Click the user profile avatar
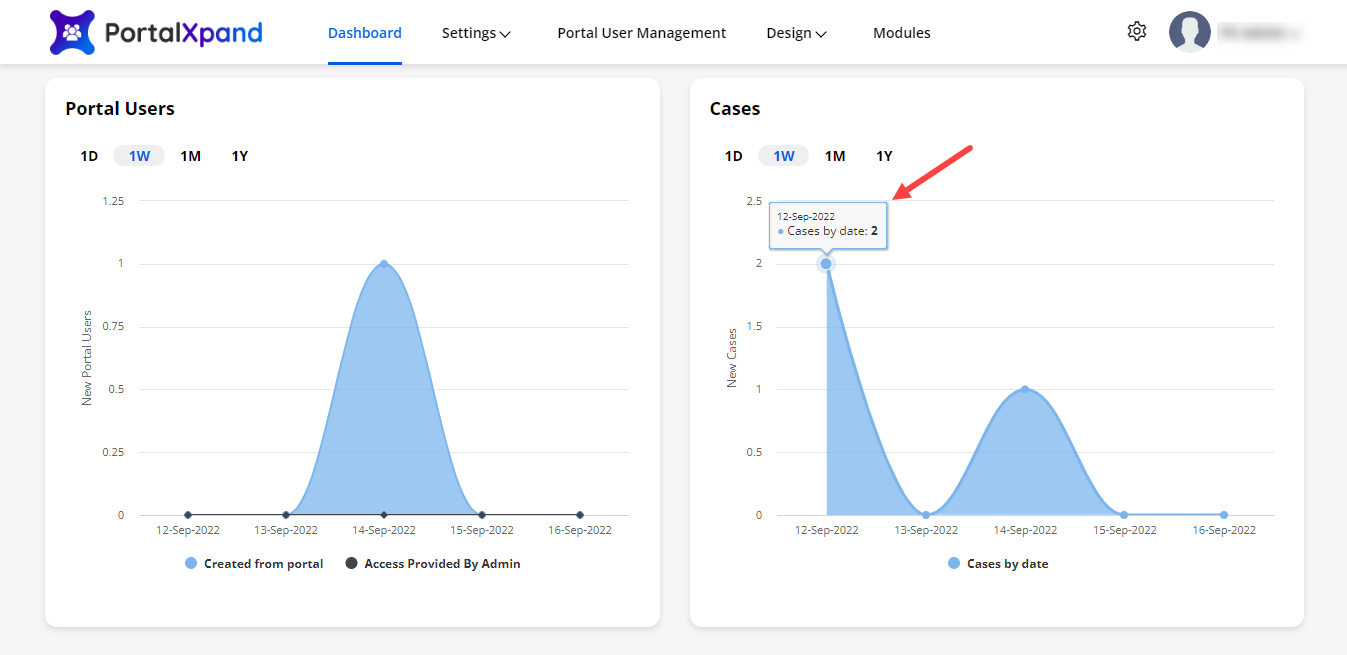The image size is (1347, 655). click(1189, 32)
